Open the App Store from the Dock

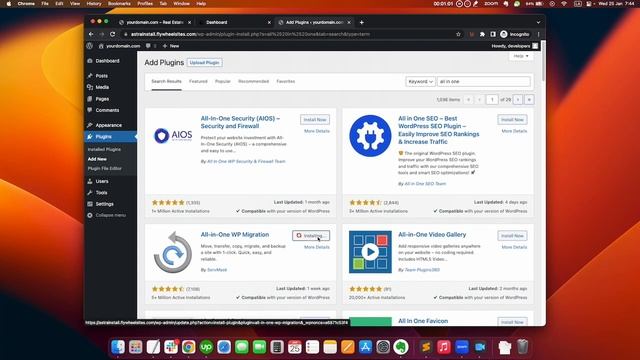[365, 347]
